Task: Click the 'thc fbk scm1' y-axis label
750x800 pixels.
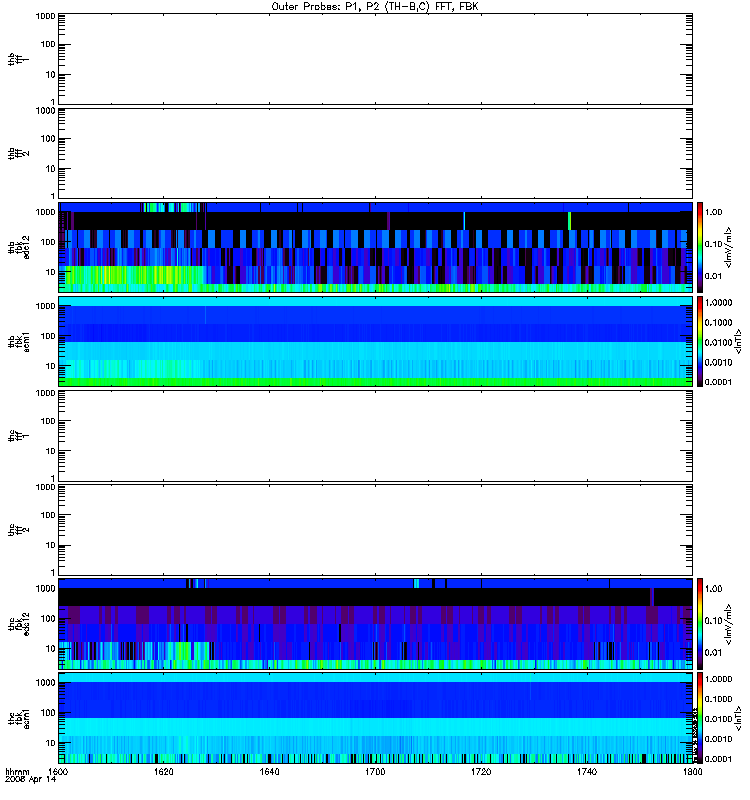Action: click(x=19, y=718)
